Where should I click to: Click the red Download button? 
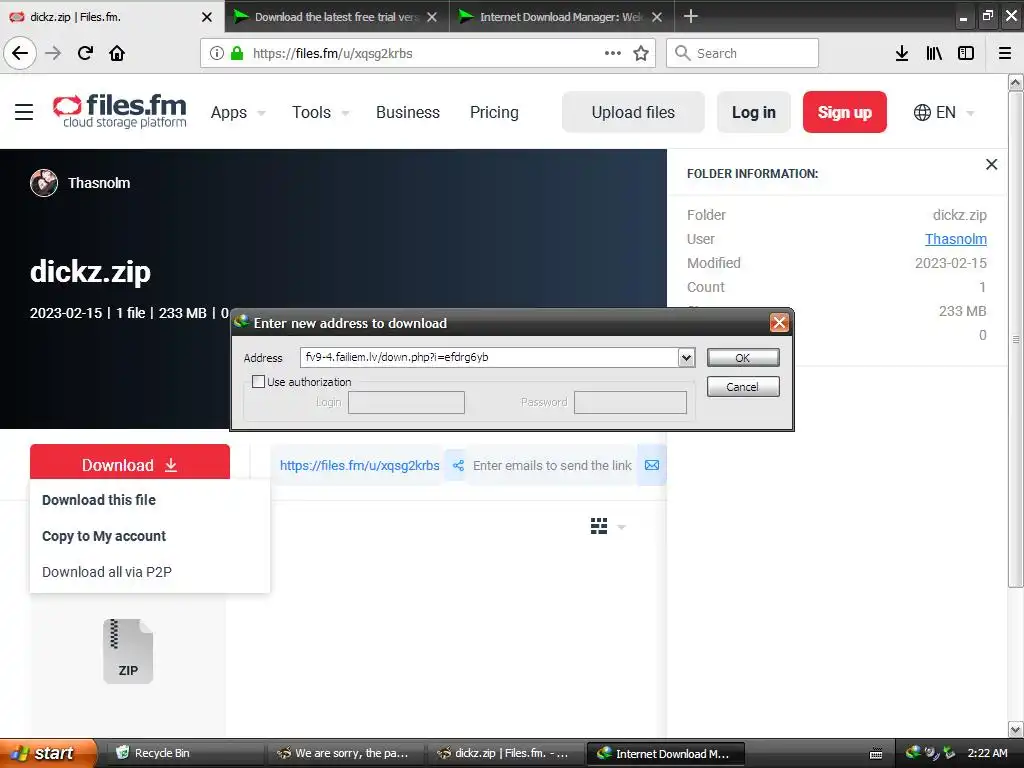point(129,464)
